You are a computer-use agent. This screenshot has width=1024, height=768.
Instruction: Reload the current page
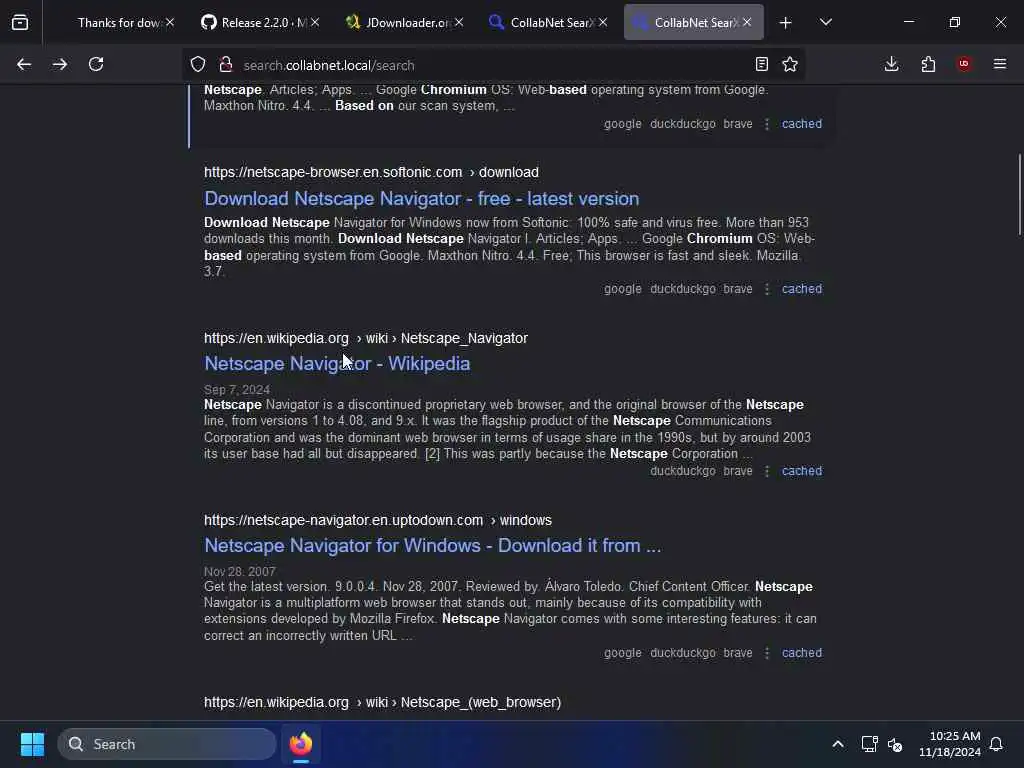click(96, 64)
